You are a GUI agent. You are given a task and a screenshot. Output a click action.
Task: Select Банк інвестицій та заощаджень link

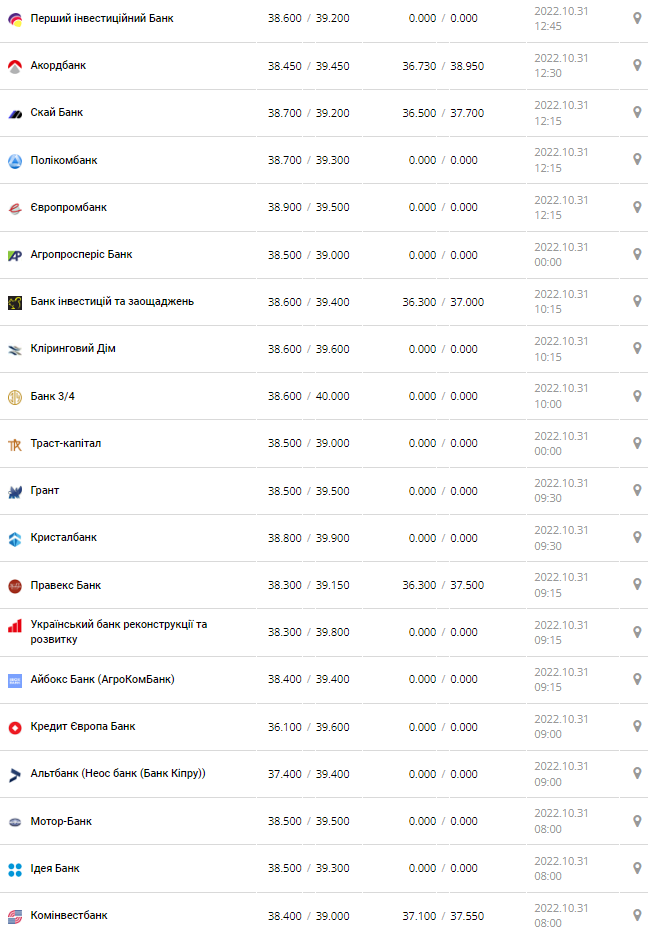click(112, 301)
